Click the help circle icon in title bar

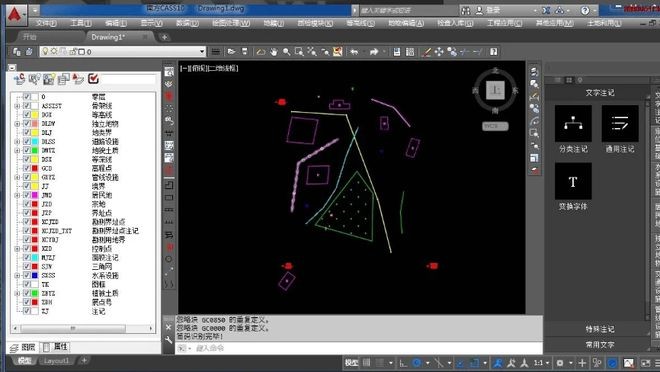click(x=585, y=11)
